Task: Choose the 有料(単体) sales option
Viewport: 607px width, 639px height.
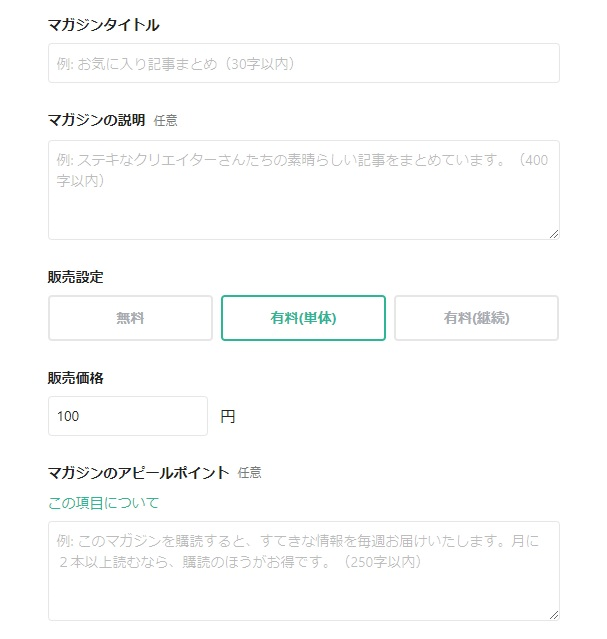Action: [x=303, y=318]
